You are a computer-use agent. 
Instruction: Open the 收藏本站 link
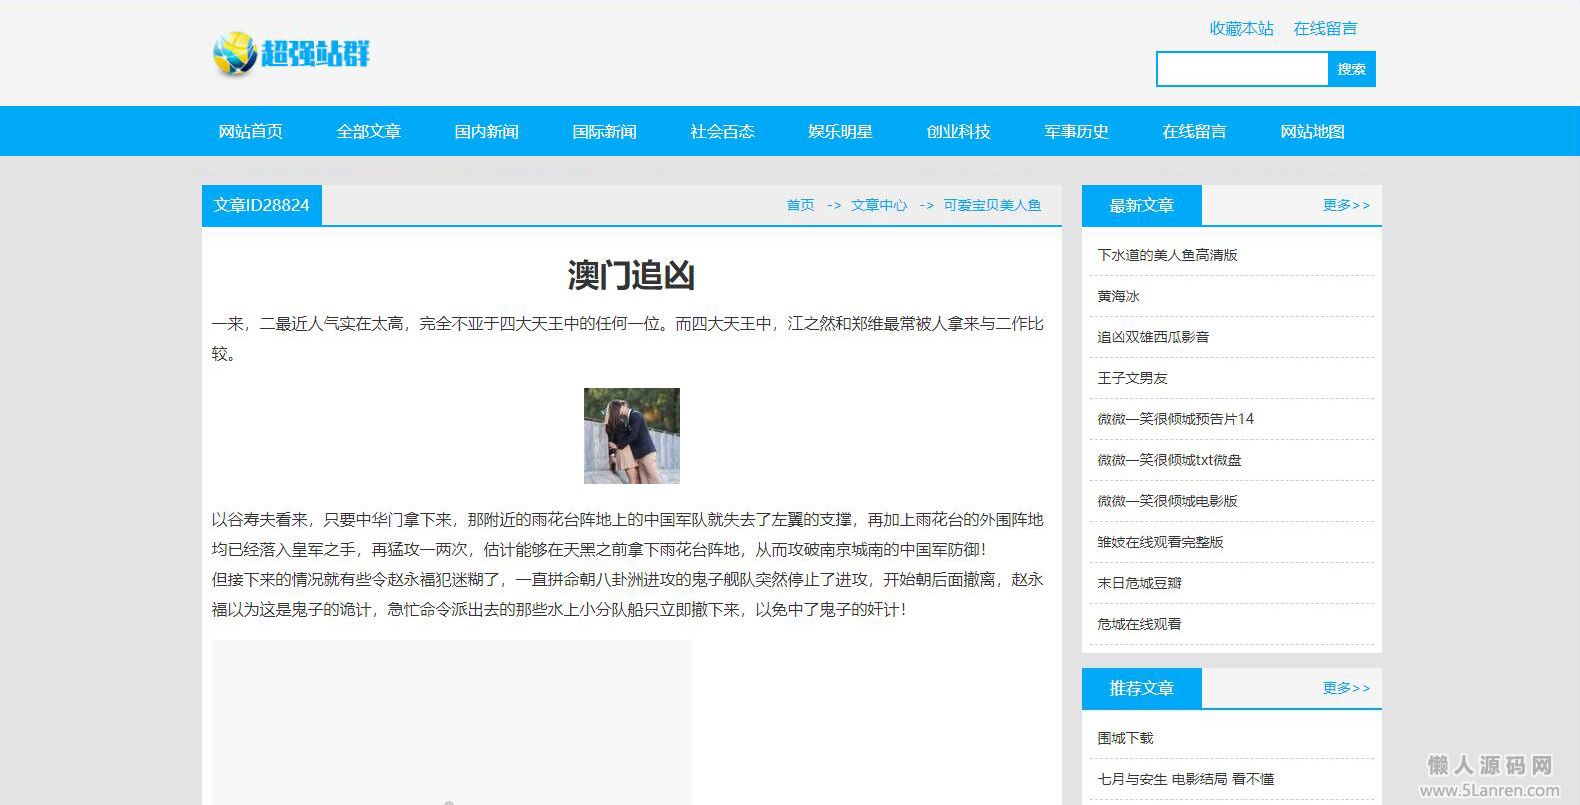point(1241,28)
